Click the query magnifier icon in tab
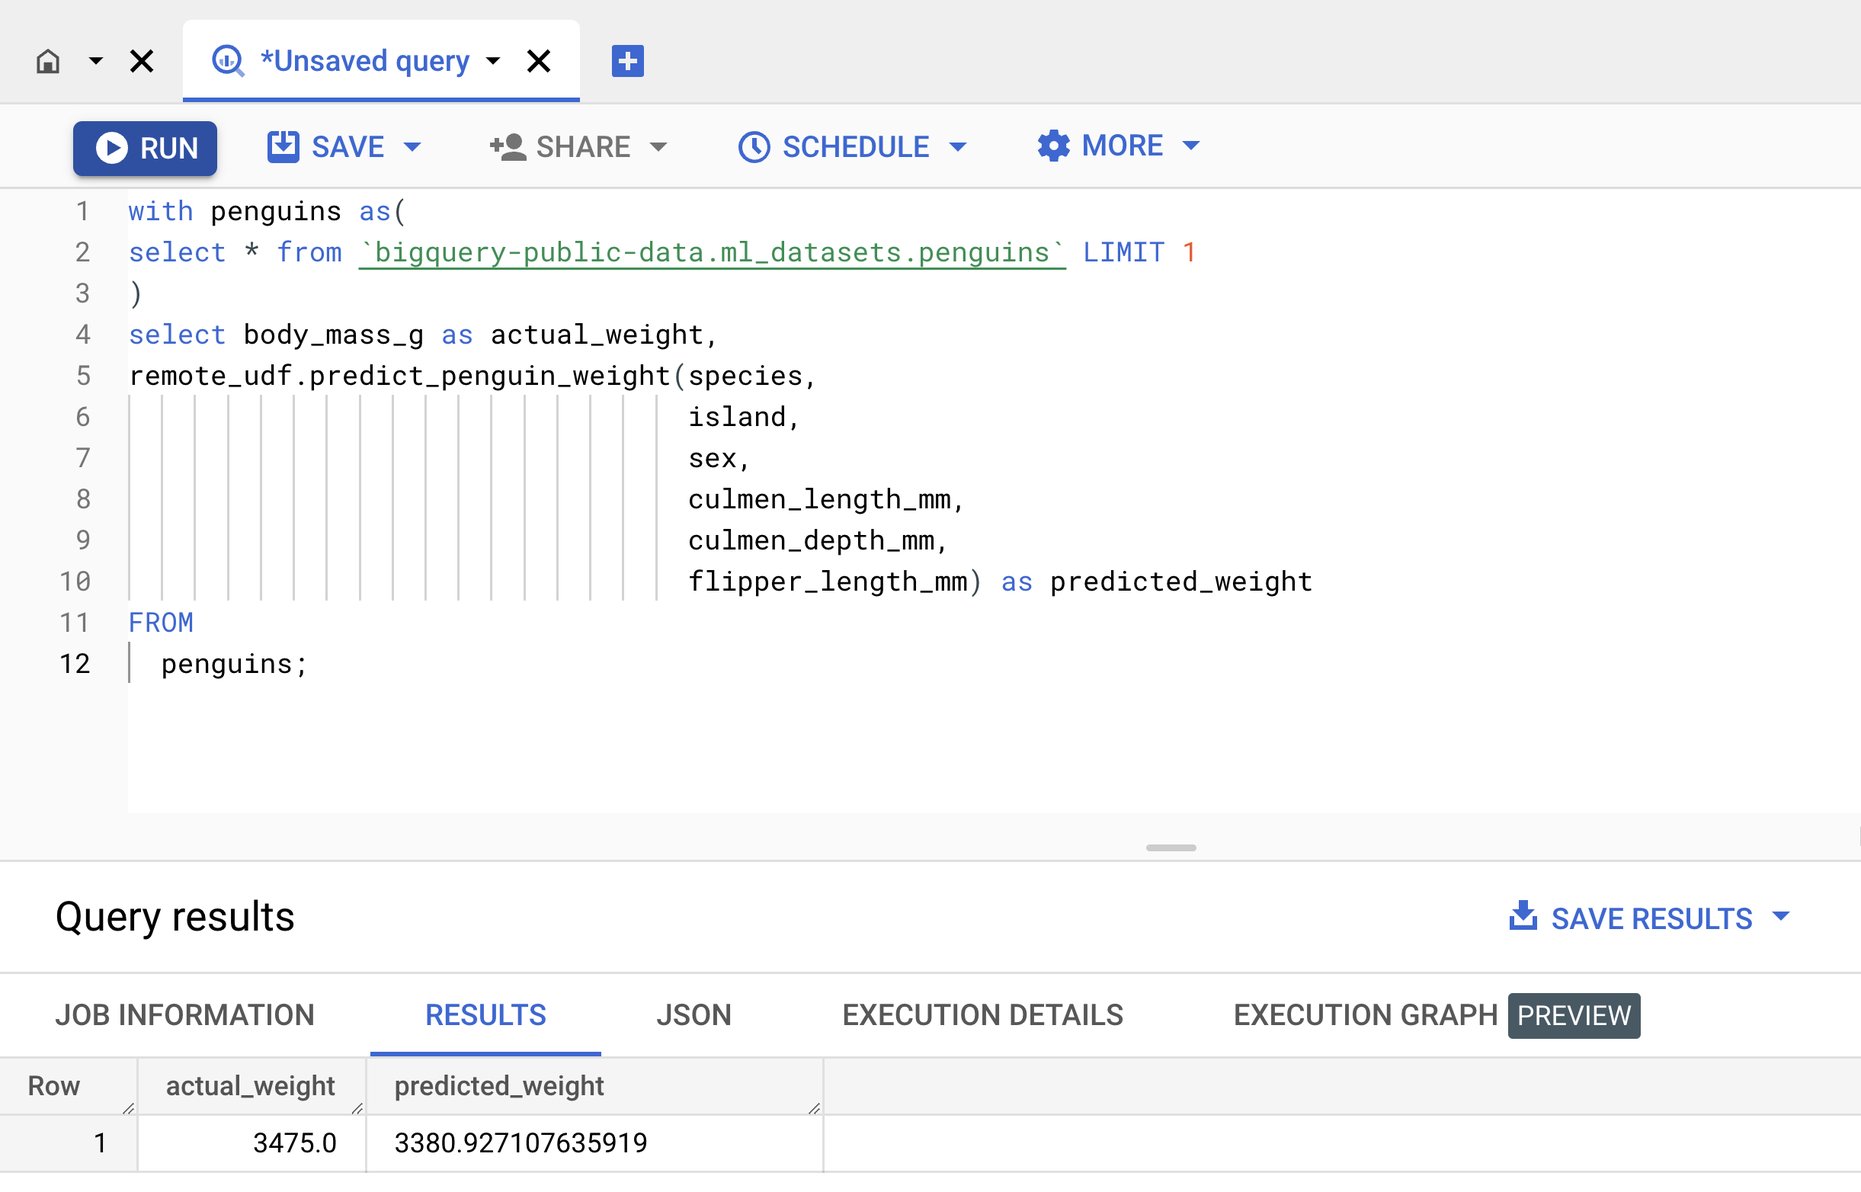The image size is (1861, 1192). [x=228, y=61]
